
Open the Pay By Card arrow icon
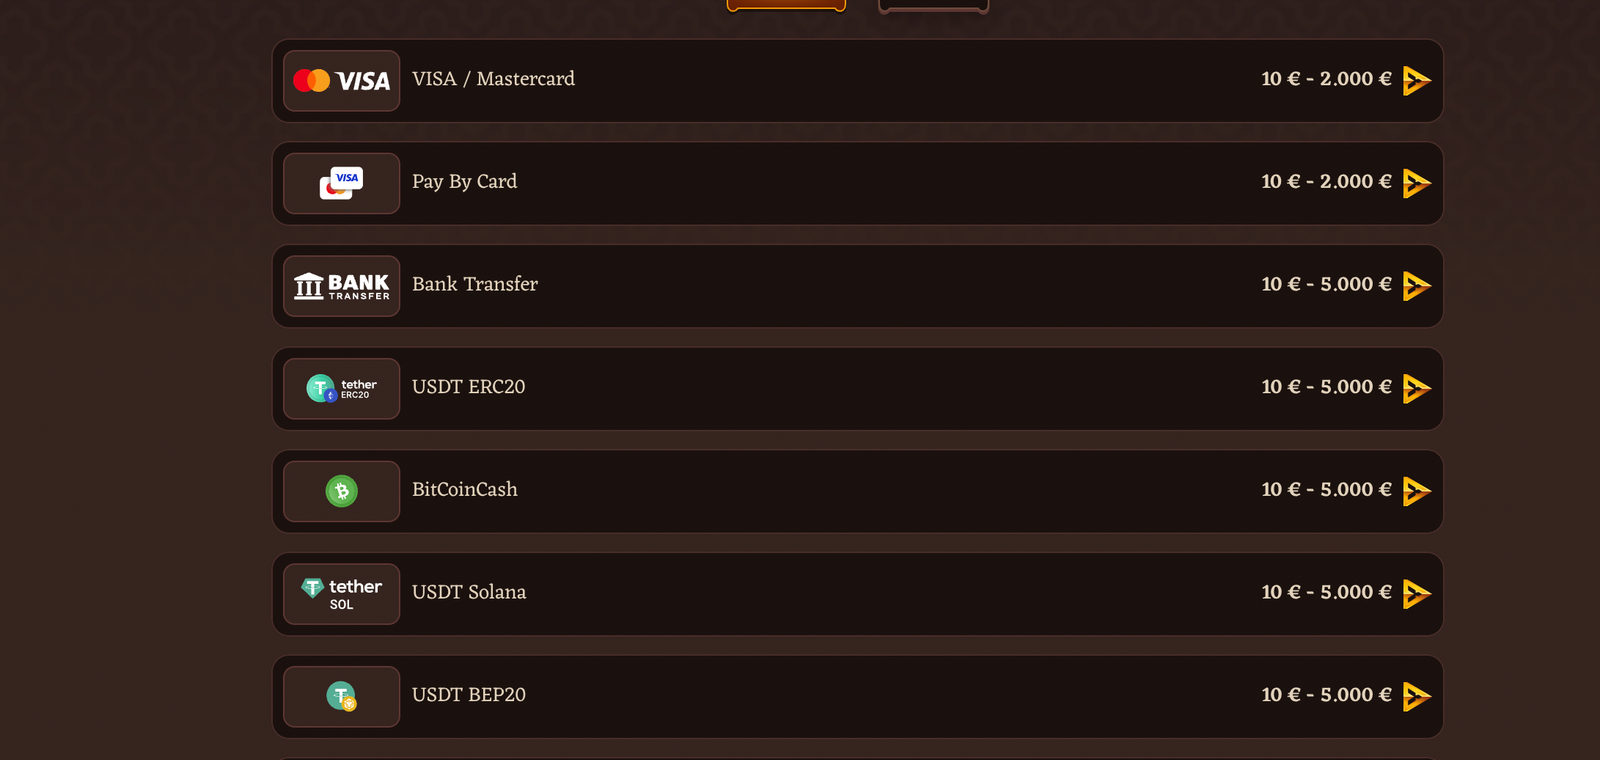click(x=1416, y=183)
